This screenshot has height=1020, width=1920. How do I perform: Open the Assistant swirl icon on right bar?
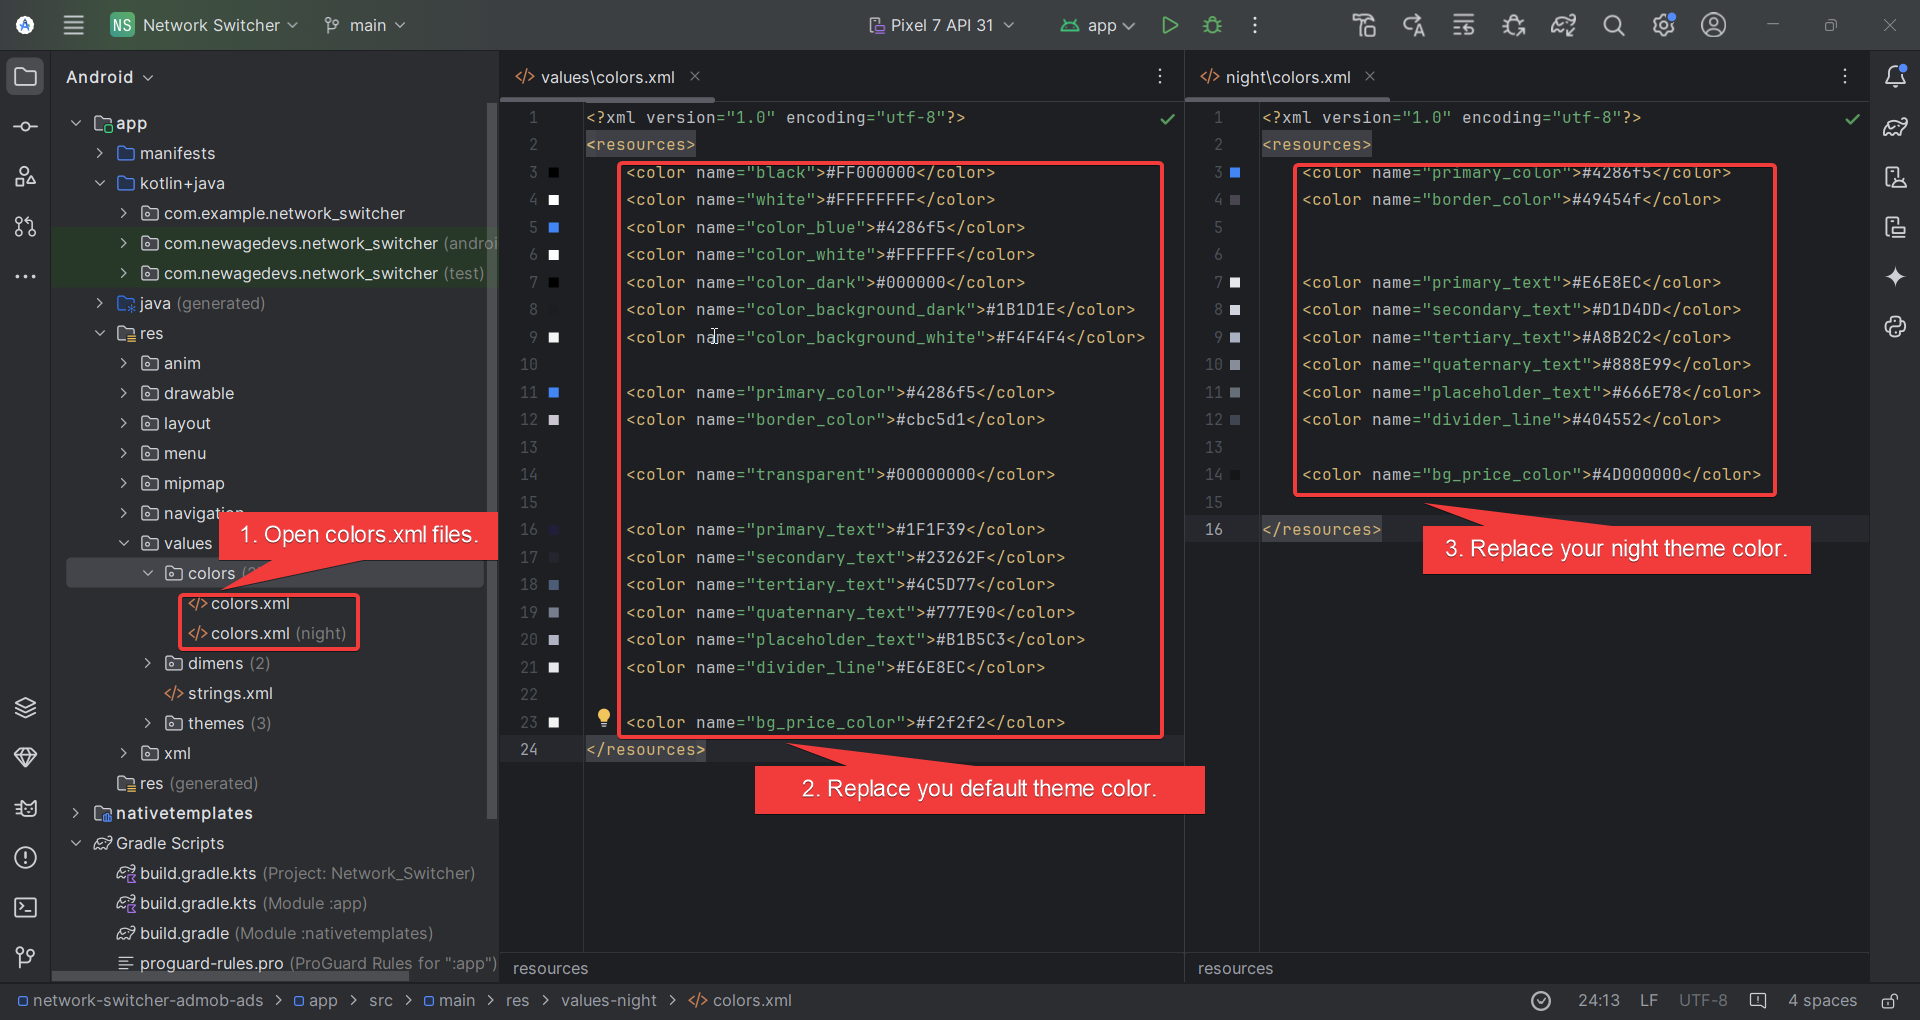pos(1895,327)
